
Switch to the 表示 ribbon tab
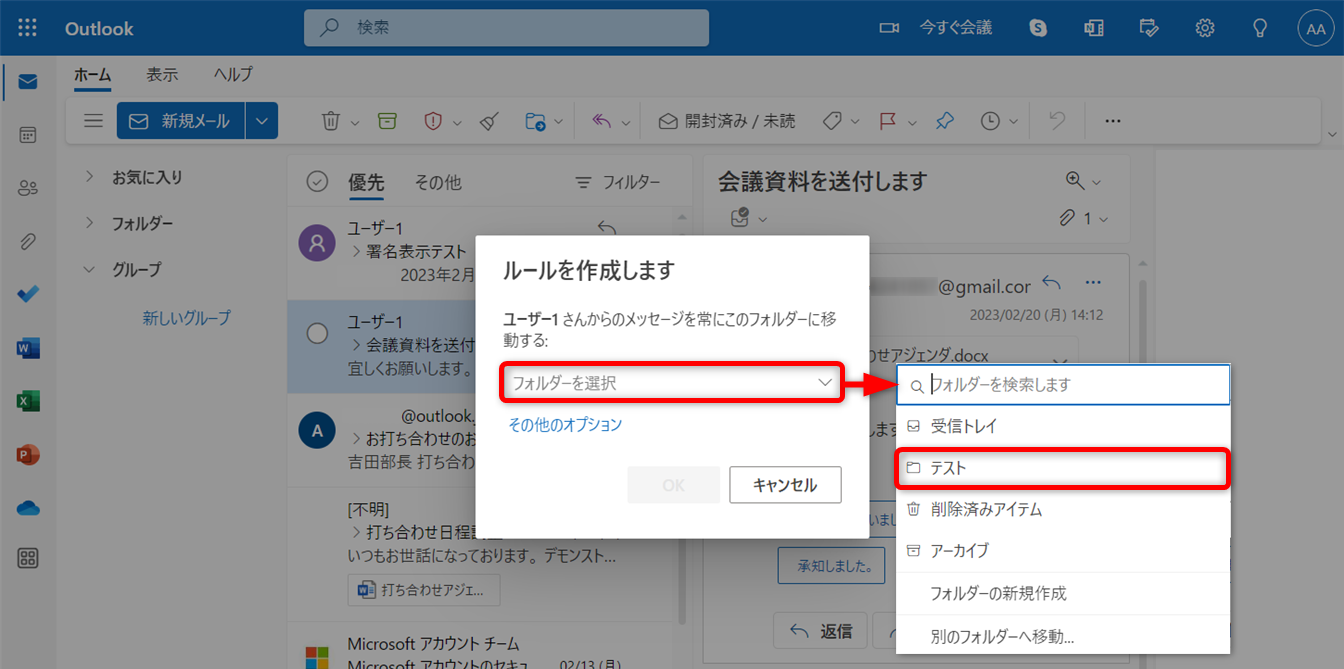point(162,75)
